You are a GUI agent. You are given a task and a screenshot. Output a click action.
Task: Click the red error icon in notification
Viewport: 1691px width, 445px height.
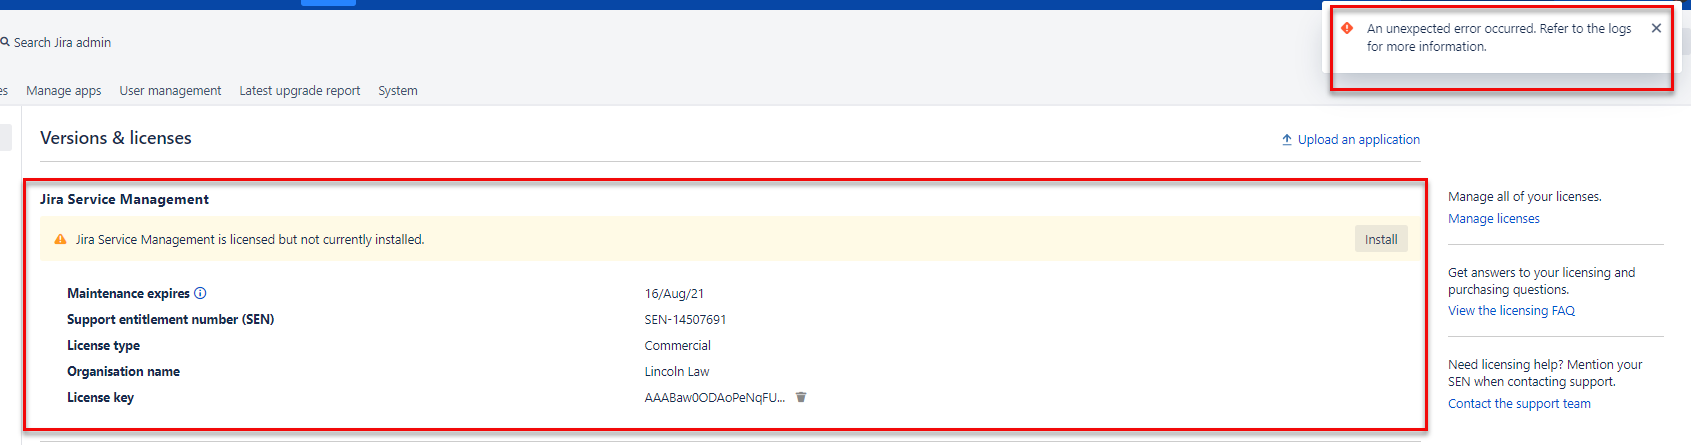coord(1347,28)
